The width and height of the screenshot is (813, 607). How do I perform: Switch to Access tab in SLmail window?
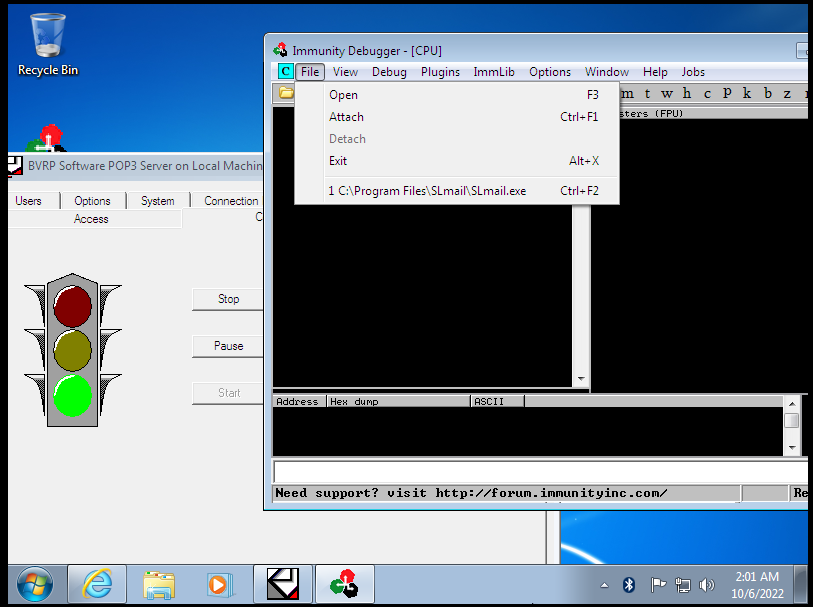pos(91,219)
